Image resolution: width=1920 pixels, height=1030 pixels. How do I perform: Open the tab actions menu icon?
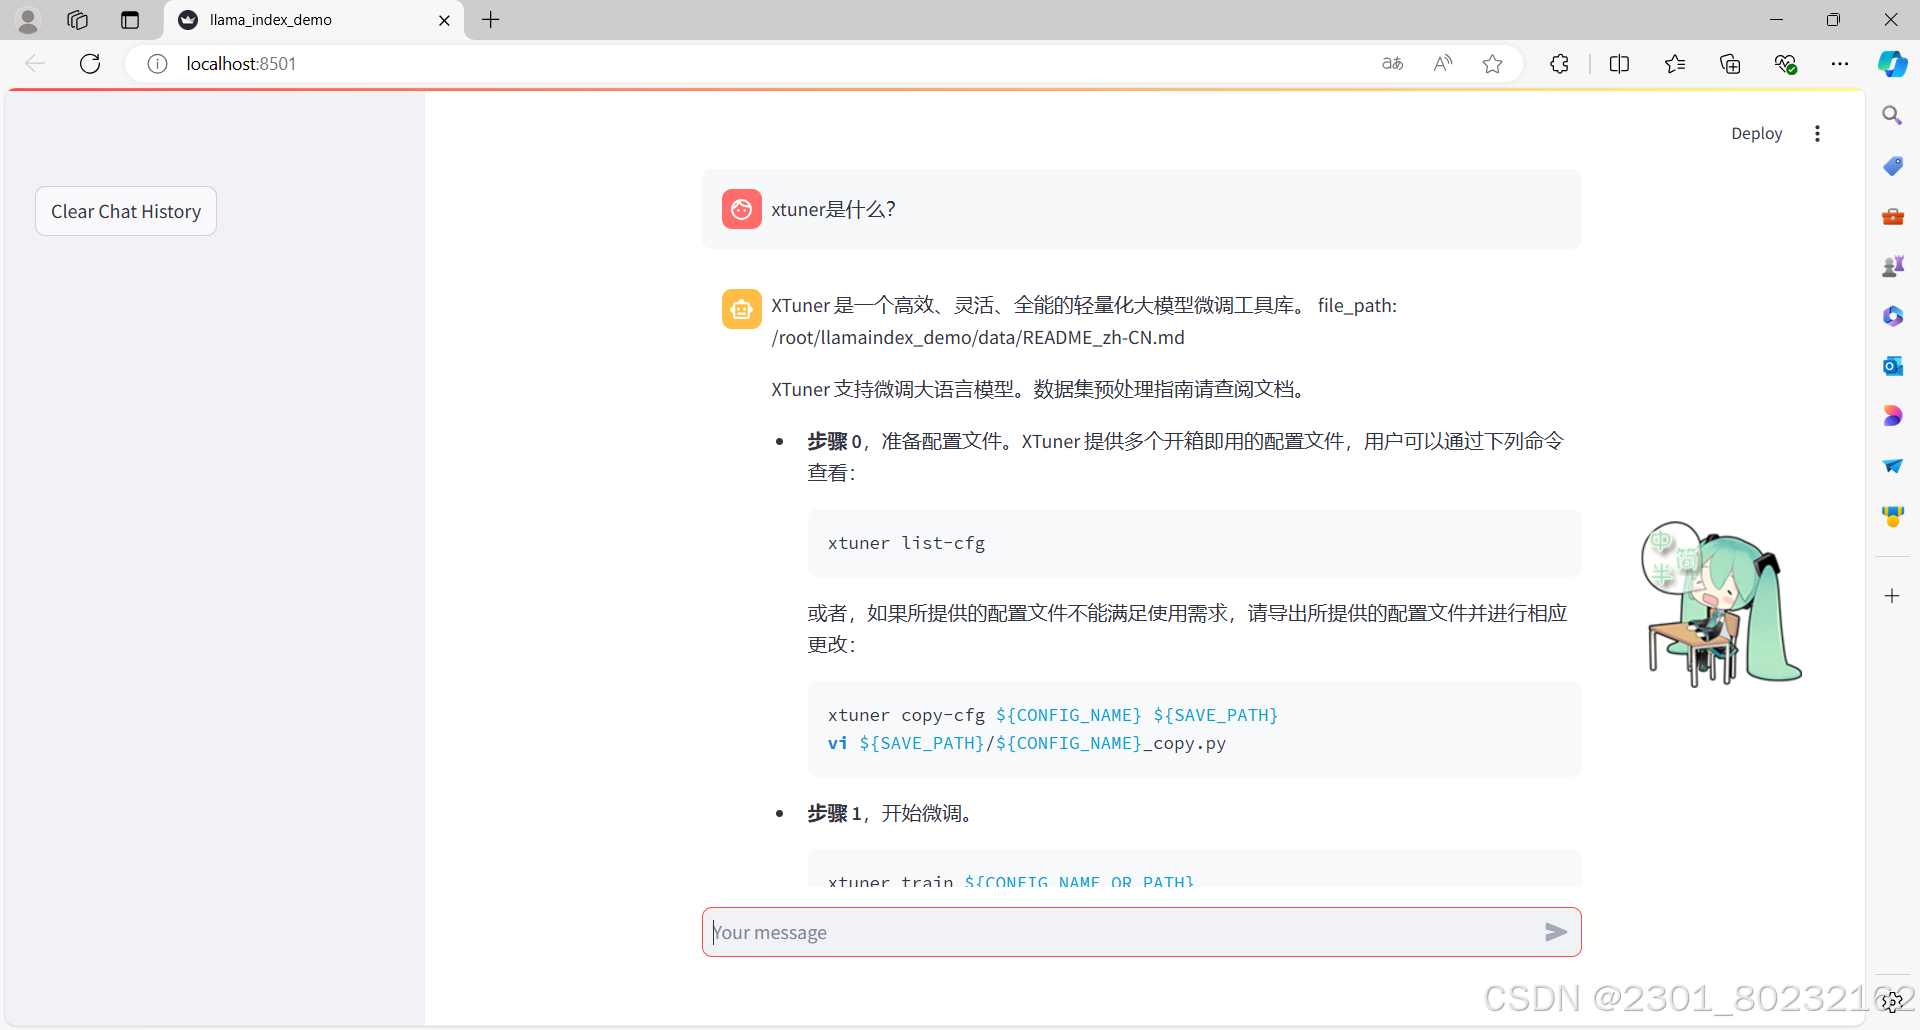130,20
